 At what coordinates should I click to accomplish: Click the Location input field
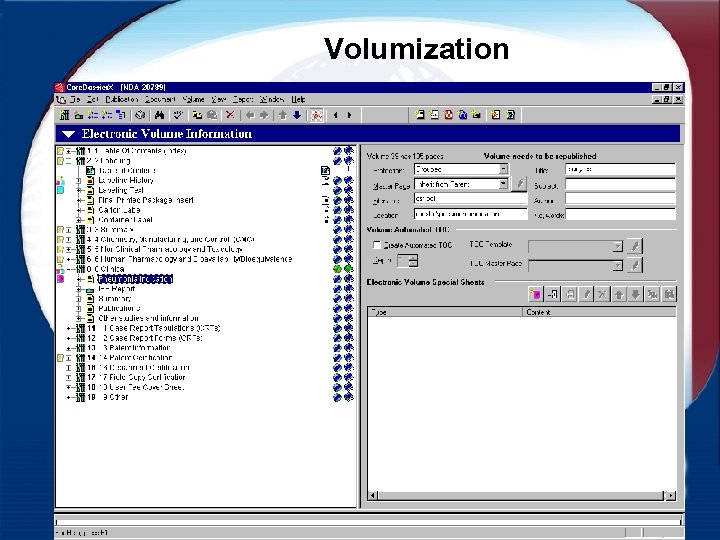[471, 214]
